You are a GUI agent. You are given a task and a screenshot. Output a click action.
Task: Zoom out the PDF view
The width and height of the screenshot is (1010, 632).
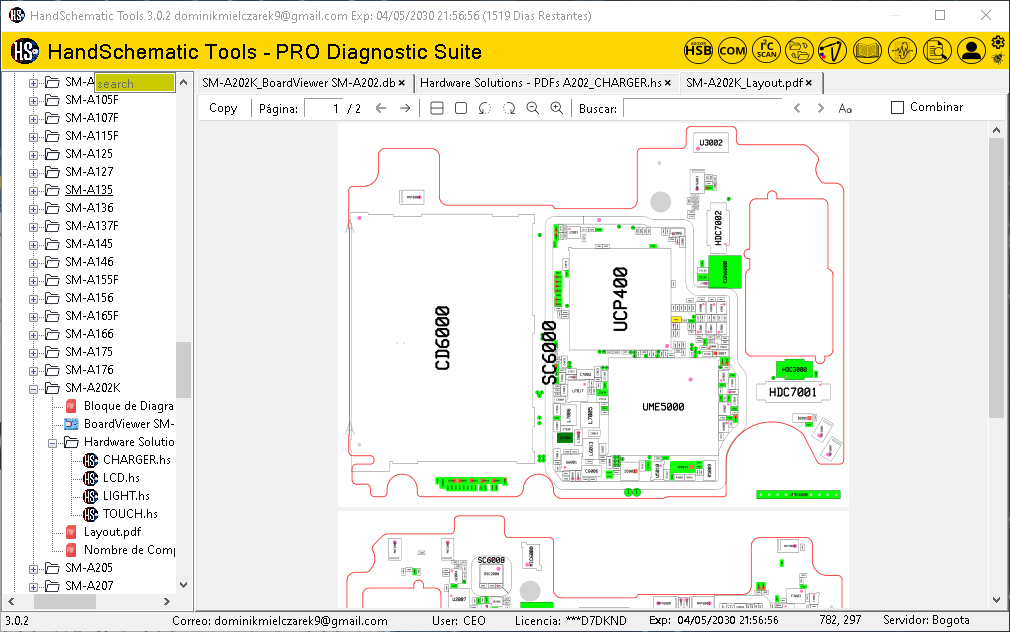coord(533,108)
